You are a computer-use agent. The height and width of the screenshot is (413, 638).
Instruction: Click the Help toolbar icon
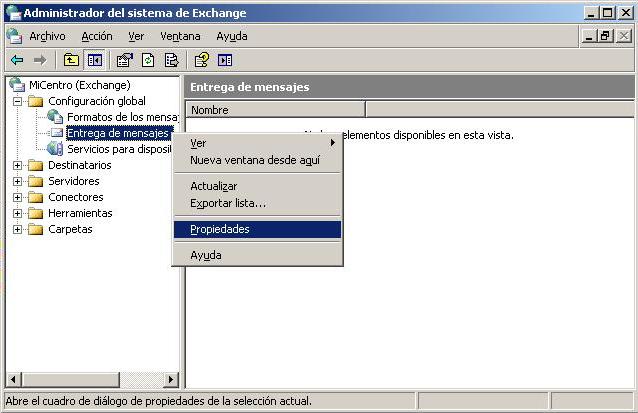(x=201, y=60)
